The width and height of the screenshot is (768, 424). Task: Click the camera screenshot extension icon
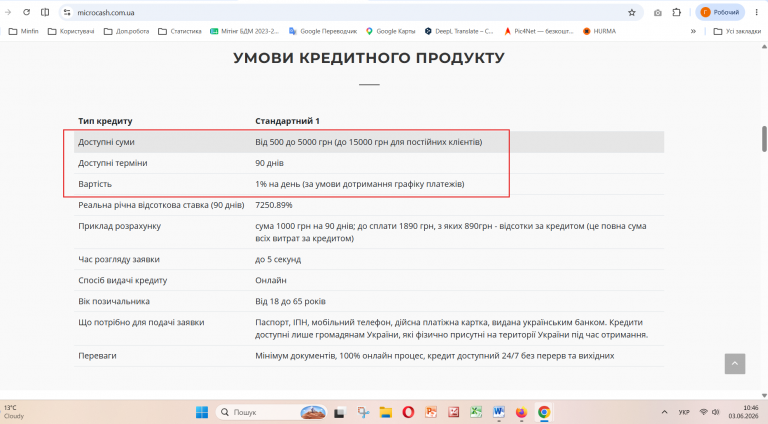(x=658, y=13)
